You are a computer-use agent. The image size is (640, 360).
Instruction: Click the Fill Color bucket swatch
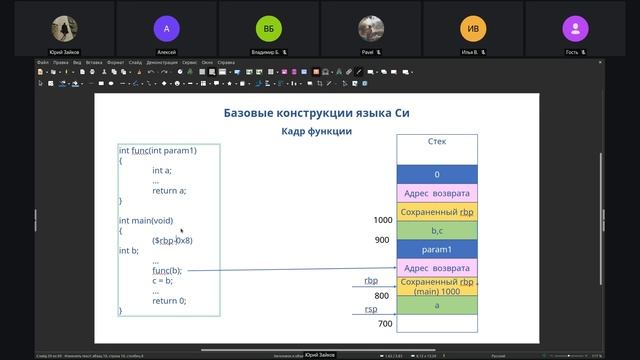coord(75,83)
